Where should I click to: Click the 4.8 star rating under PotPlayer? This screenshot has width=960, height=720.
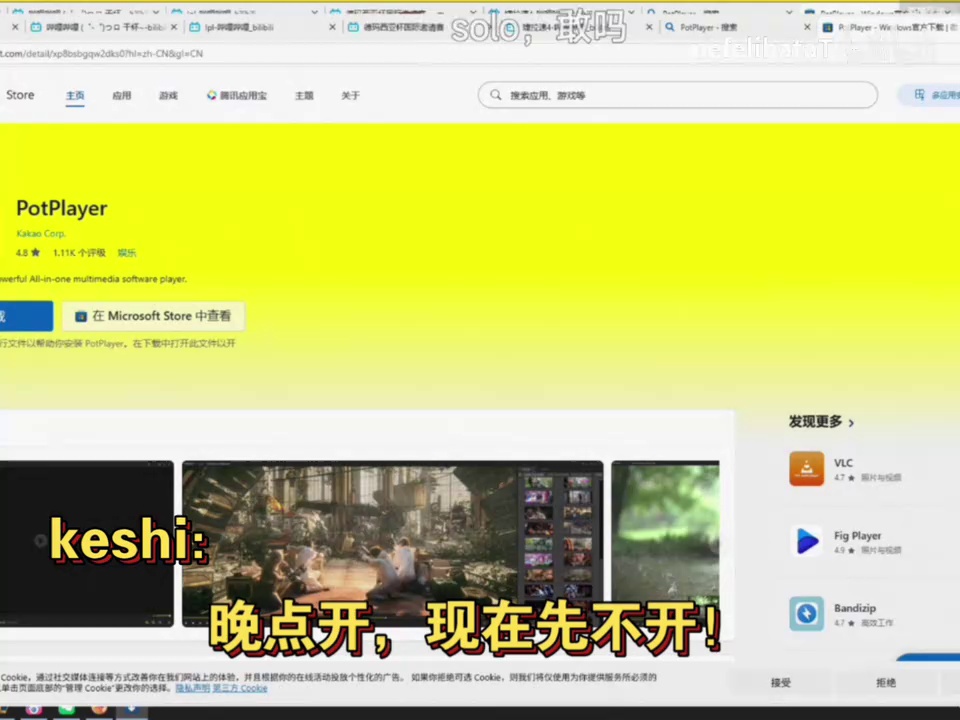28,253
